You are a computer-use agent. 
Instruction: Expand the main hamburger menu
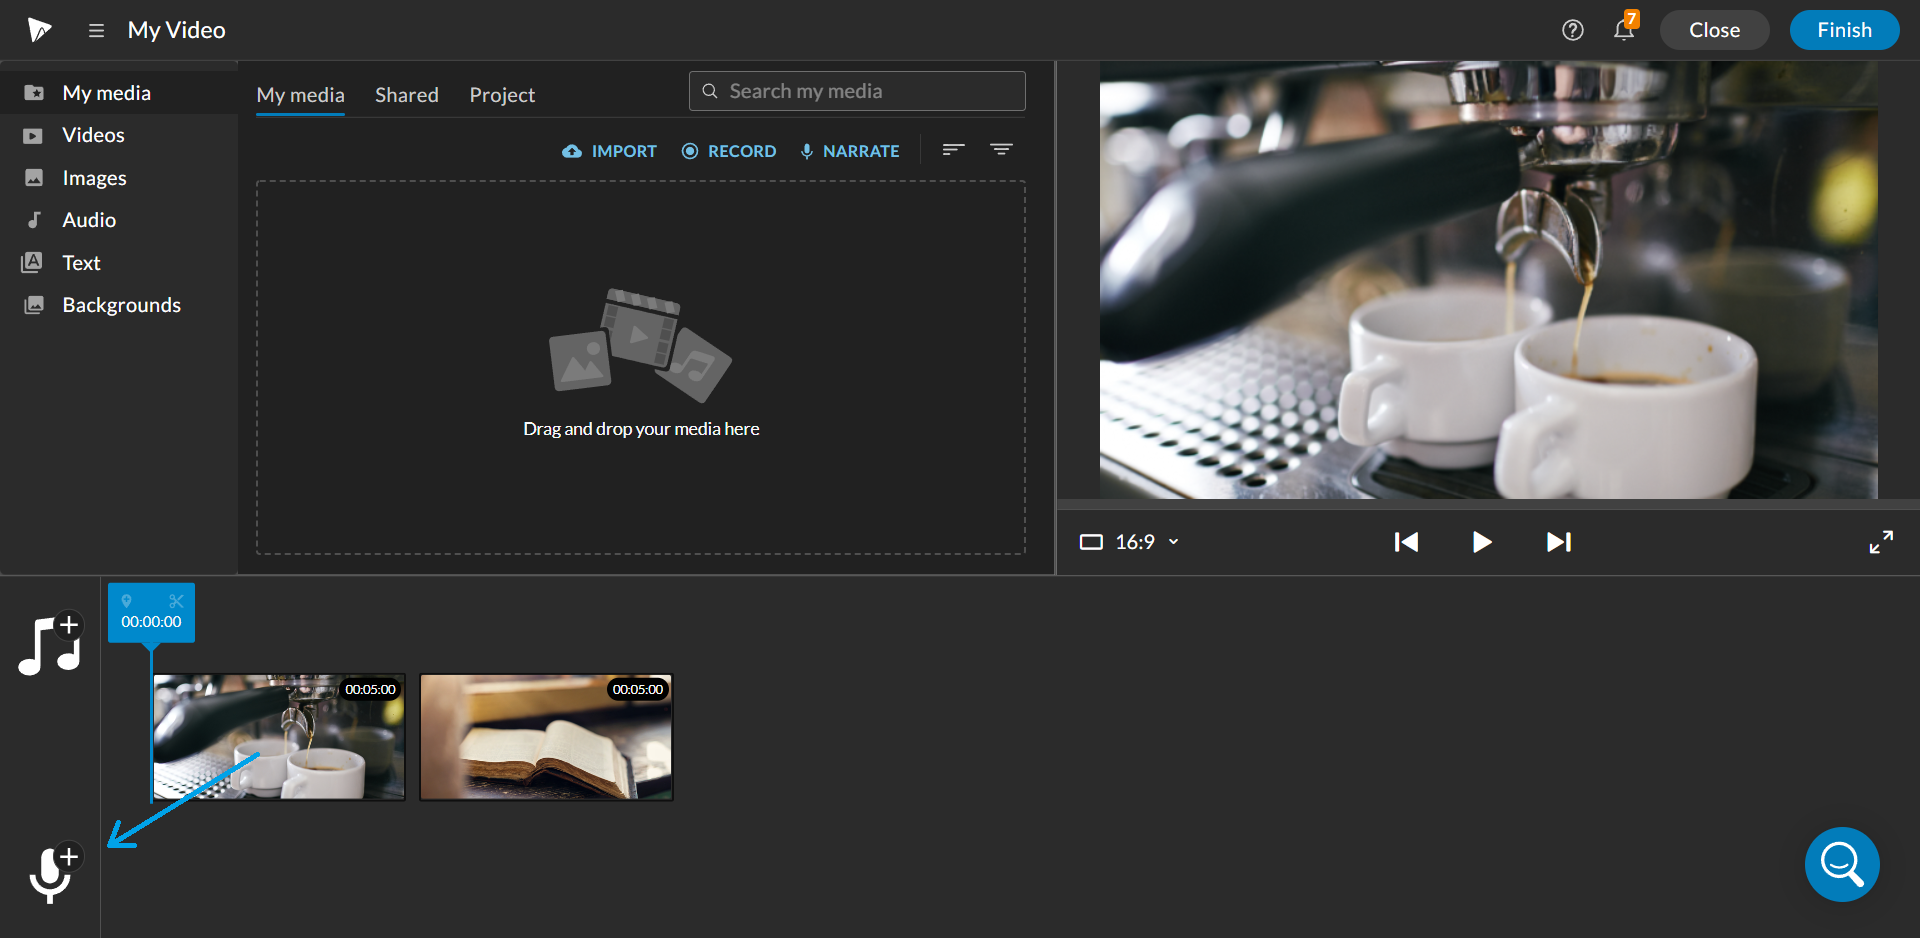[96, 30]
